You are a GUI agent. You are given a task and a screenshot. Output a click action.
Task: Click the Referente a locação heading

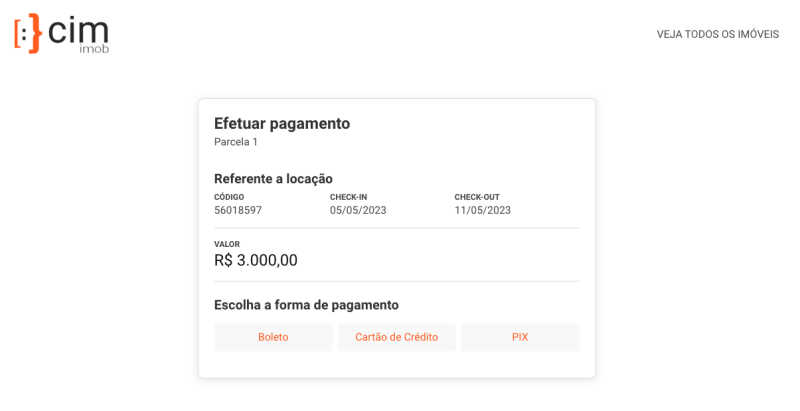(273, 179)
